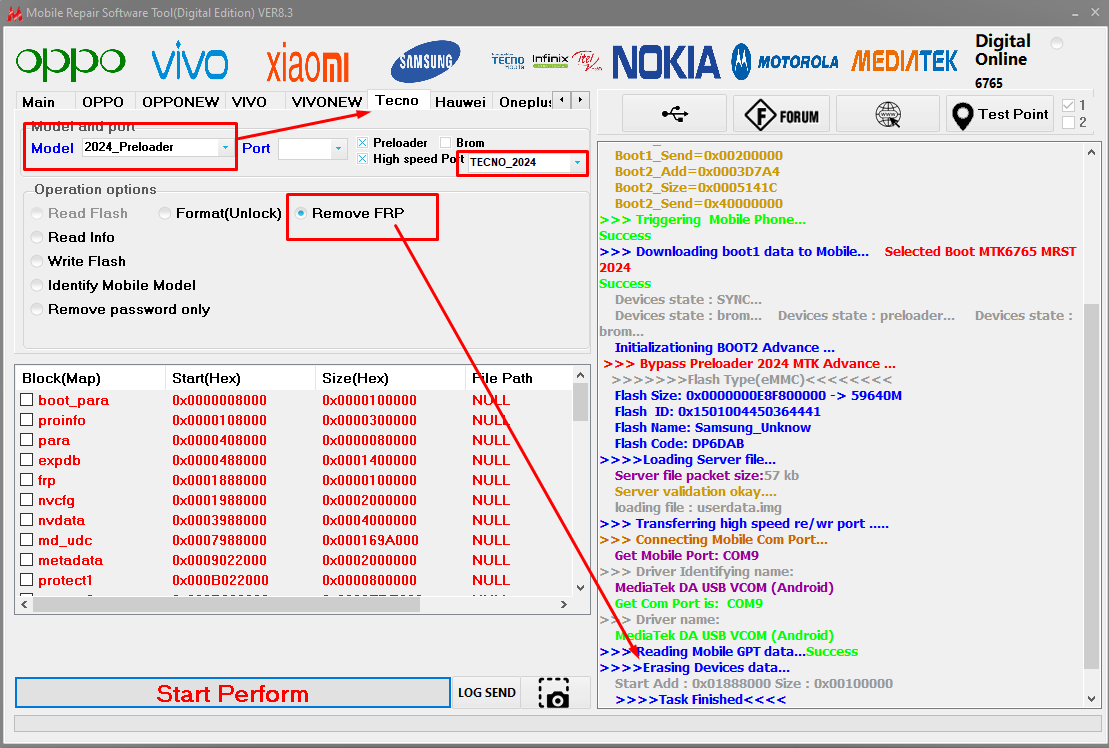Screen dimensions: 1109x748
Task: Enable the Brom checkbox
Action: click(x=446, y=143)
